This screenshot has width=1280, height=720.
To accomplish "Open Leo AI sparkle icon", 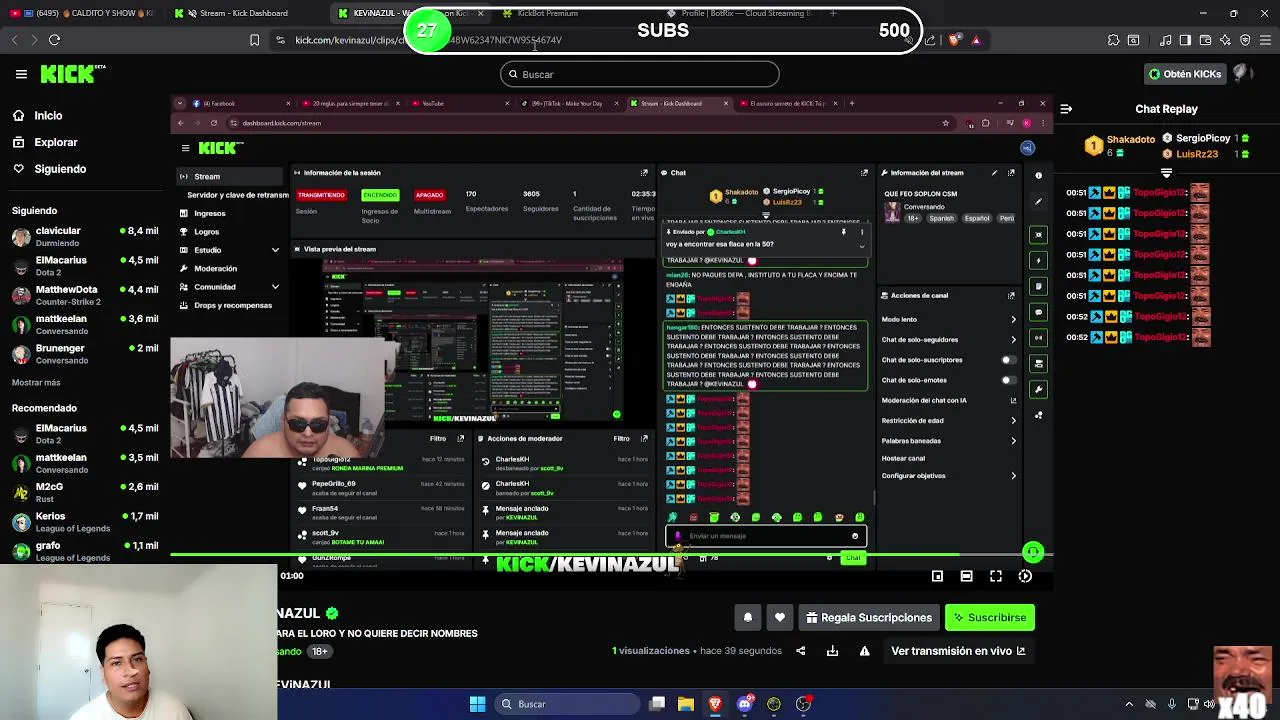I will [x=1225, y=40].
